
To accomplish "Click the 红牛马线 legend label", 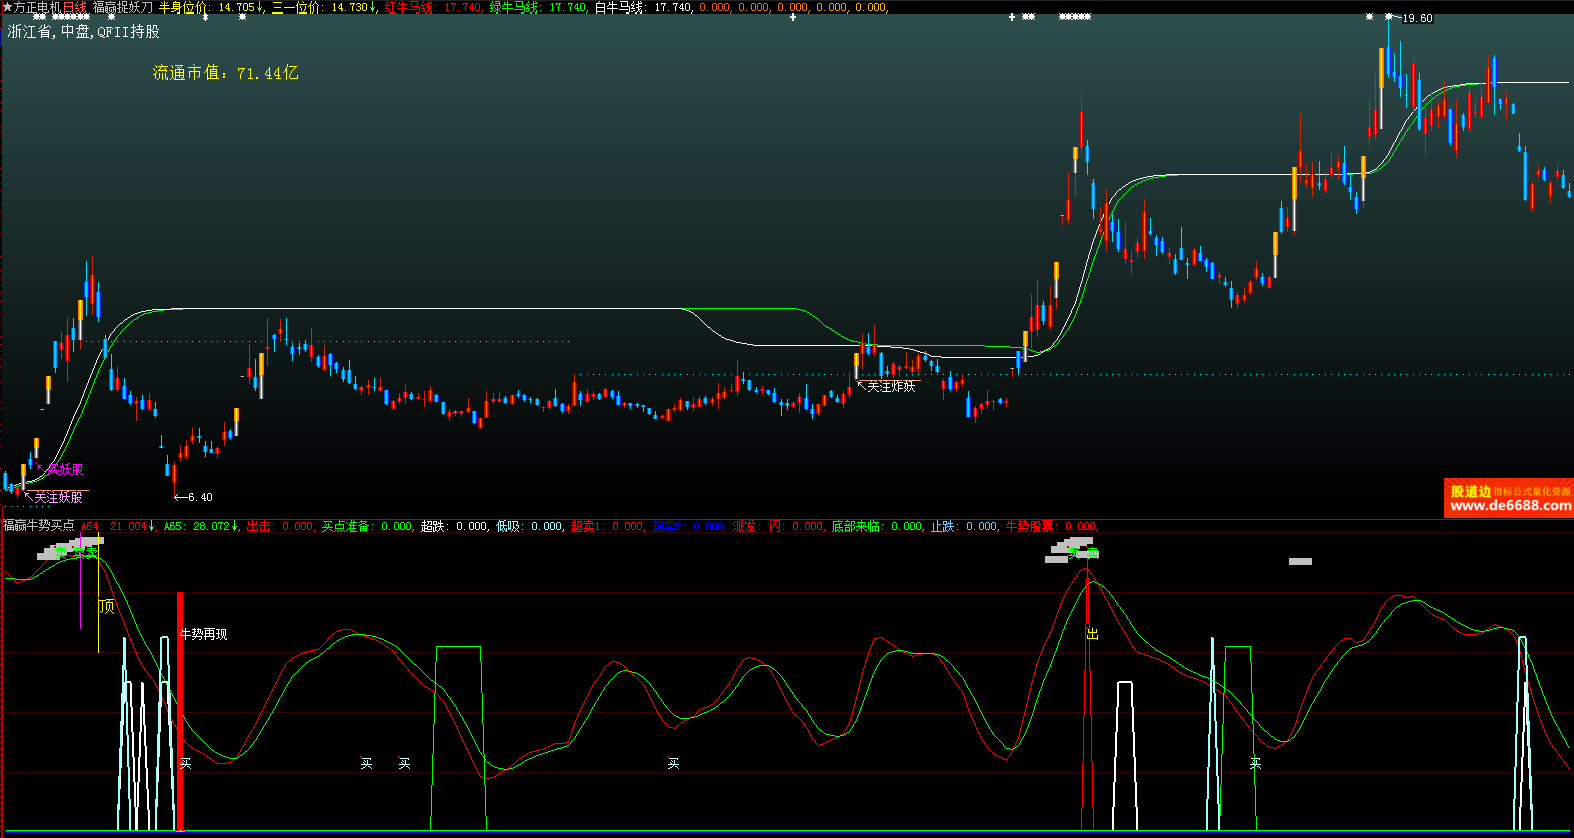I will tap(409, 7).
